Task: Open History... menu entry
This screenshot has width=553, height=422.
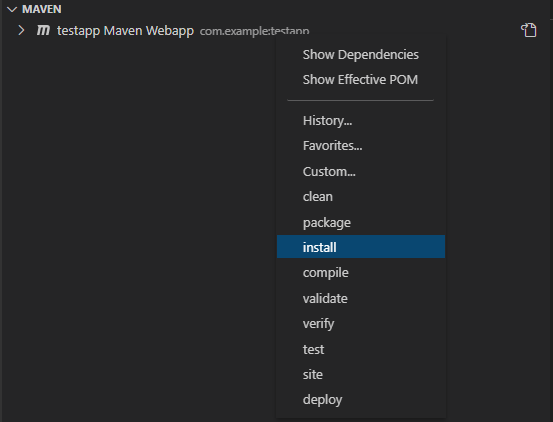Action: click(x=361, y=121)
